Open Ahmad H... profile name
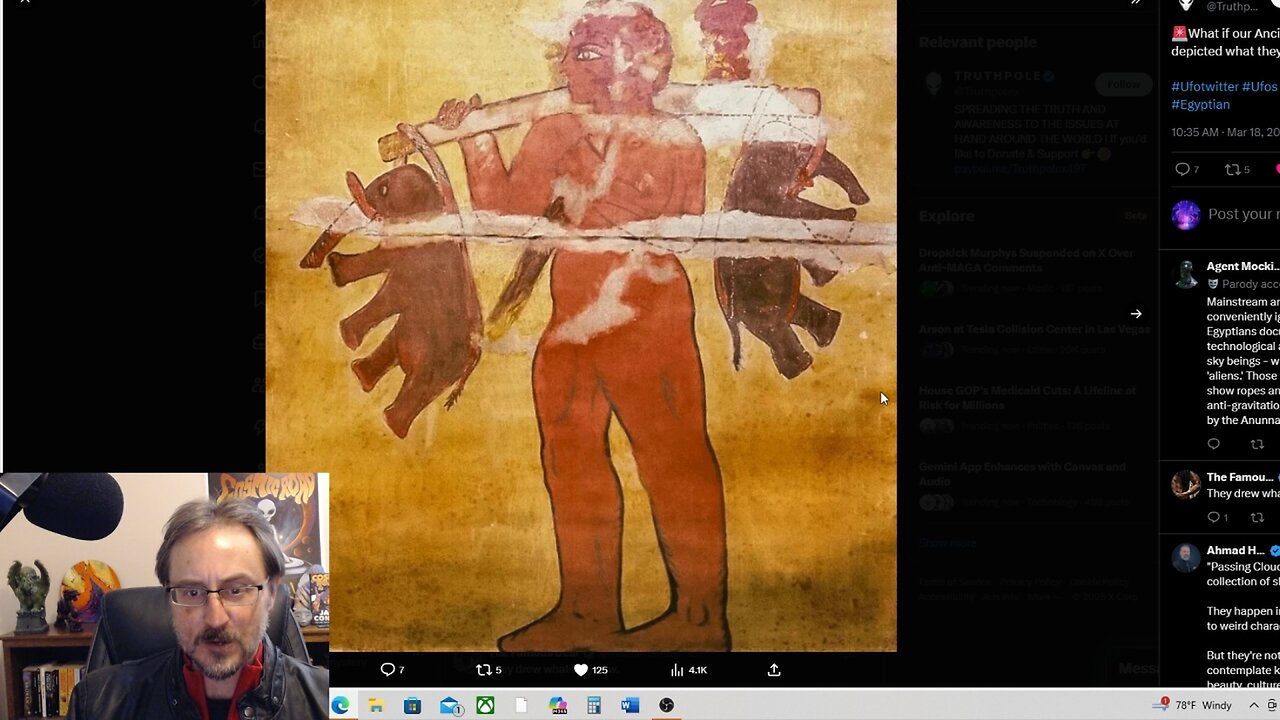The width and height of the screenshot is (1280, 720). coord(1236,550)
